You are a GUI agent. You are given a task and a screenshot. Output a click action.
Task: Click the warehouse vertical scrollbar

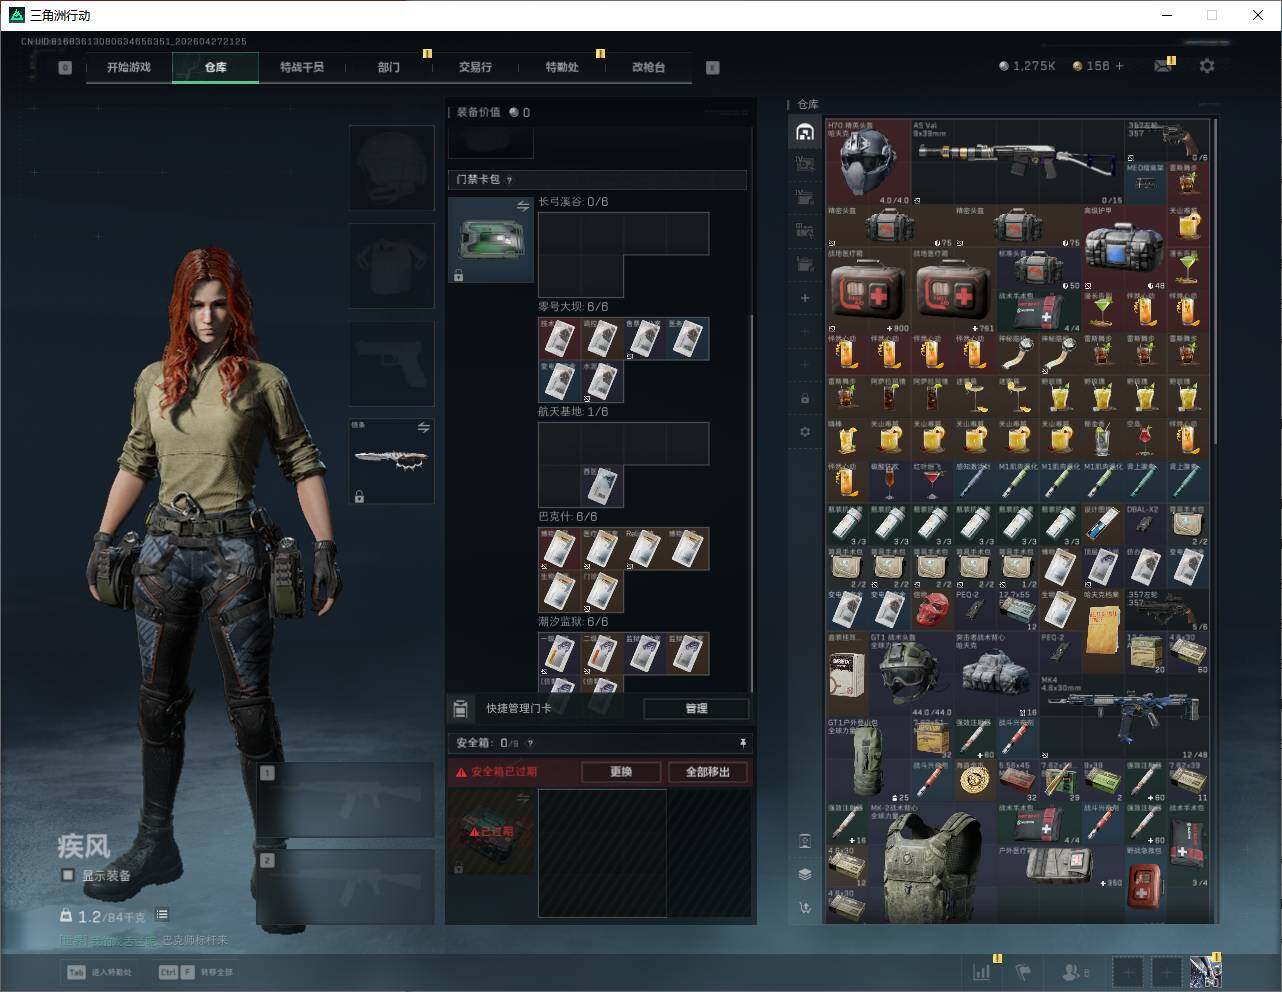pyautogui.click(x=1215, y=280)
